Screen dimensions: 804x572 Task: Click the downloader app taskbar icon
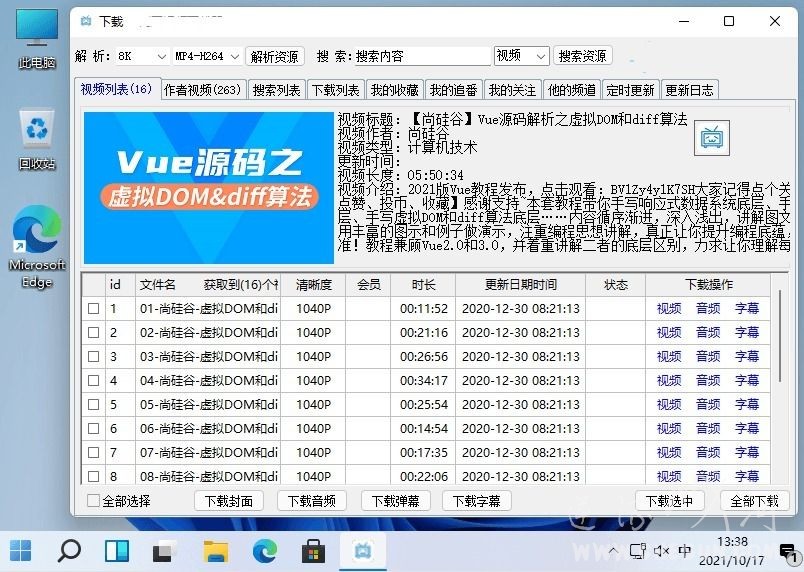click(363, 551)
